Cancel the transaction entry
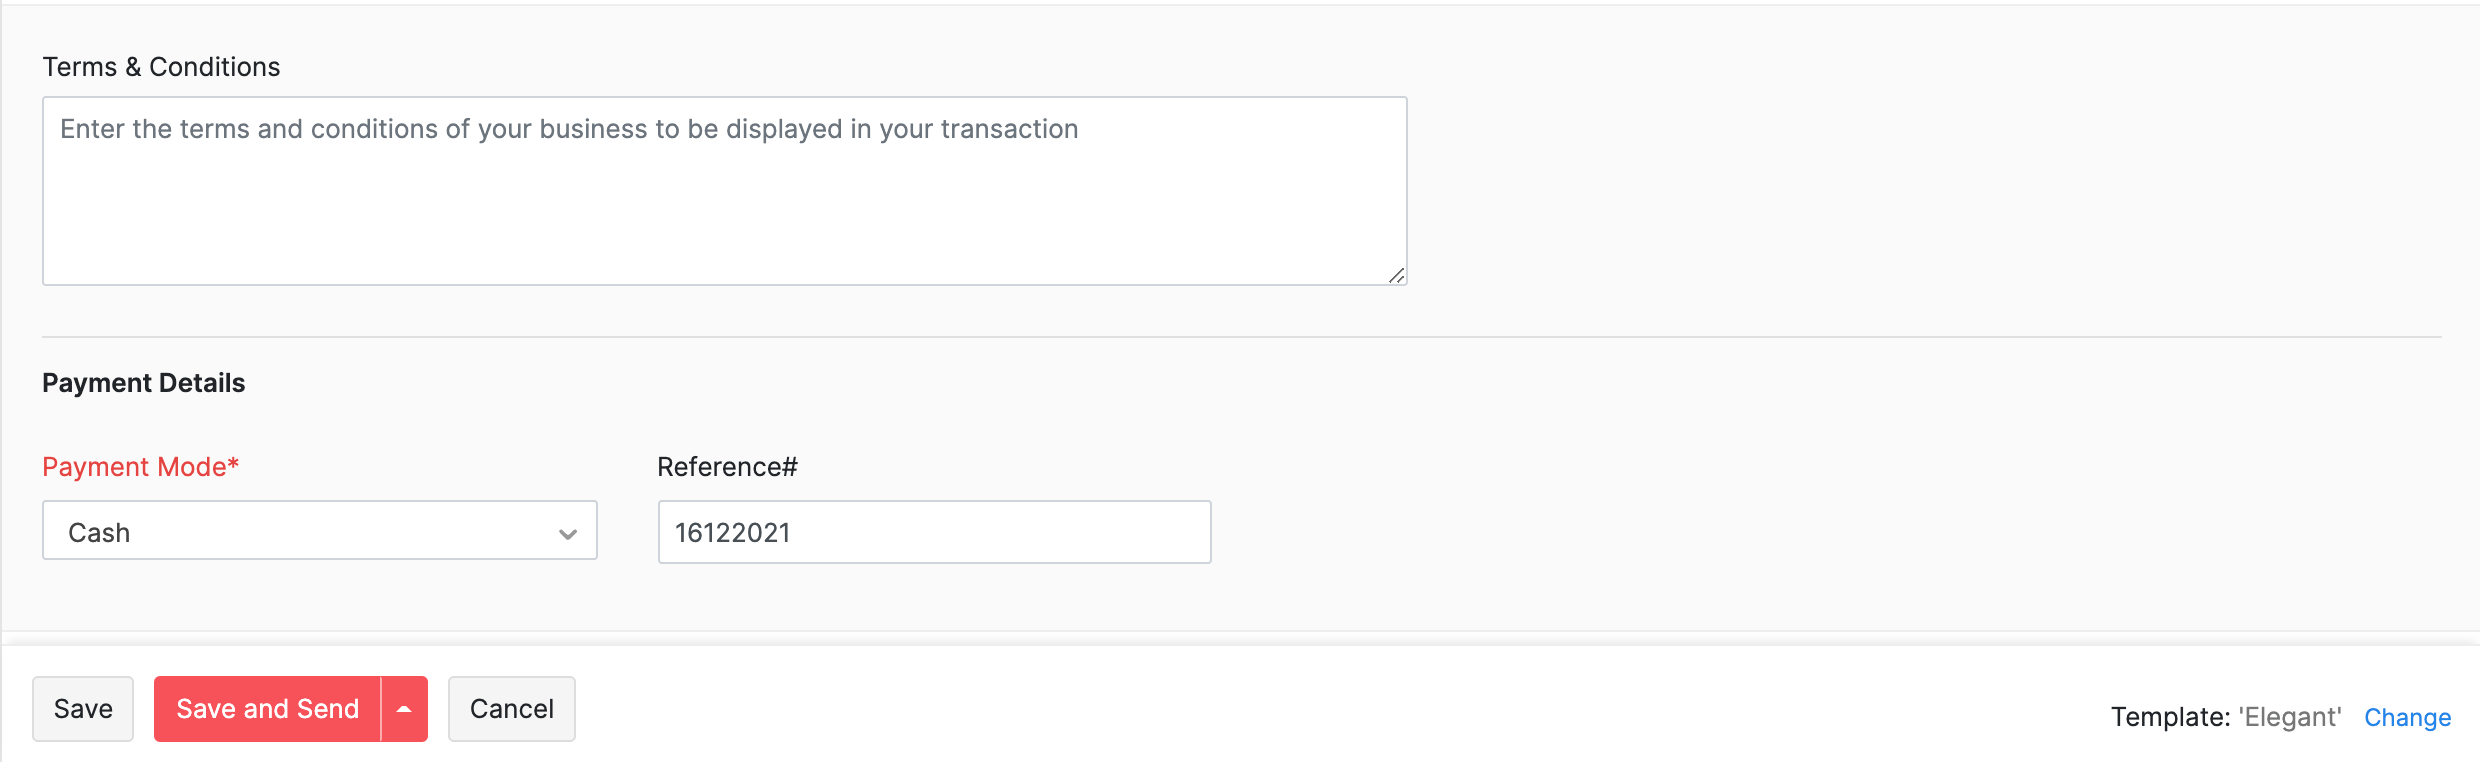2480x762 pixels. tap(511, 708)
